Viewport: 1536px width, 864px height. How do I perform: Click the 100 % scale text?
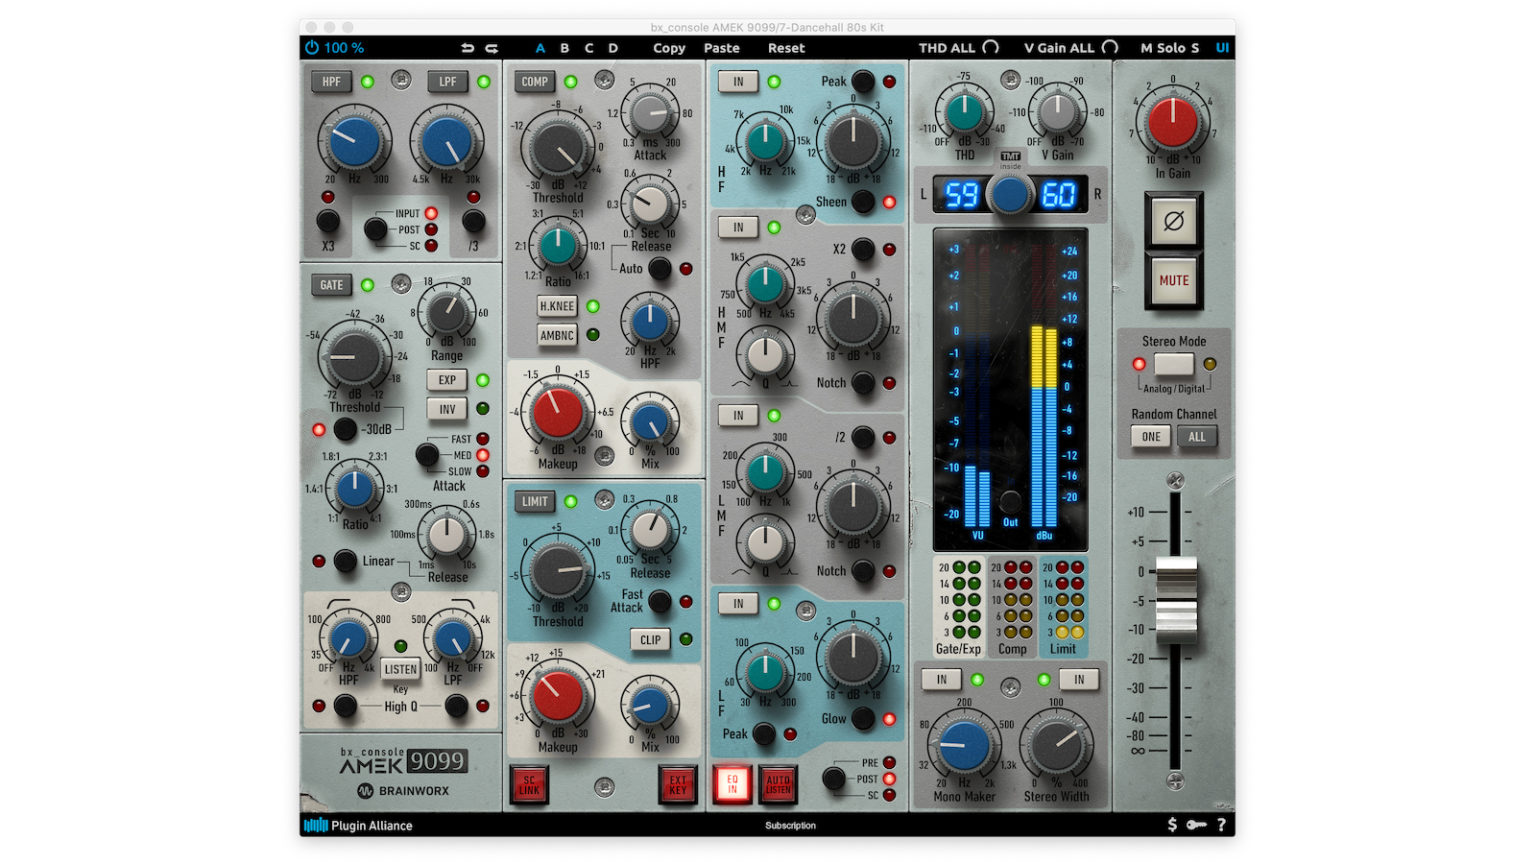(344, 47)
